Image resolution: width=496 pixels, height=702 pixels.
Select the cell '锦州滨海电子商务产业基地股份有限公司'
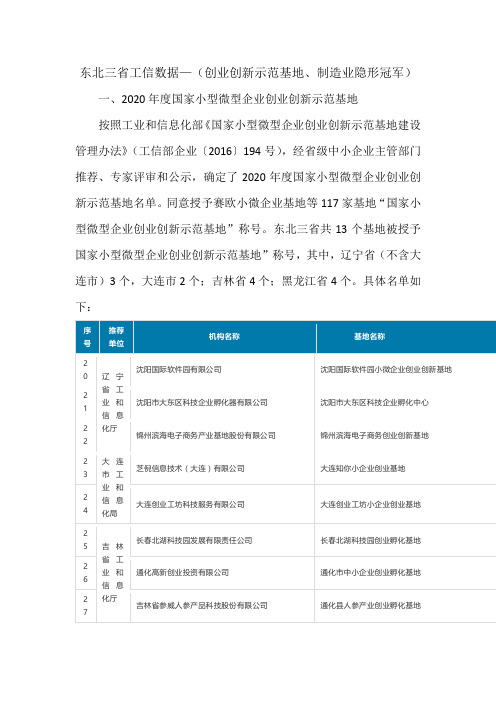[206, 435]
